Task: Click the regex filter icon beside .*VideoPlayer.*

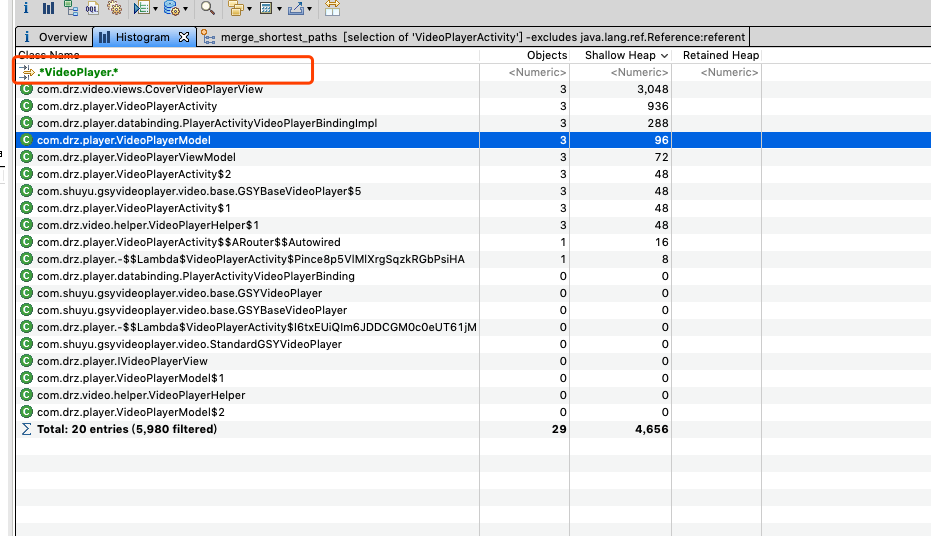Action: (26, 72)
